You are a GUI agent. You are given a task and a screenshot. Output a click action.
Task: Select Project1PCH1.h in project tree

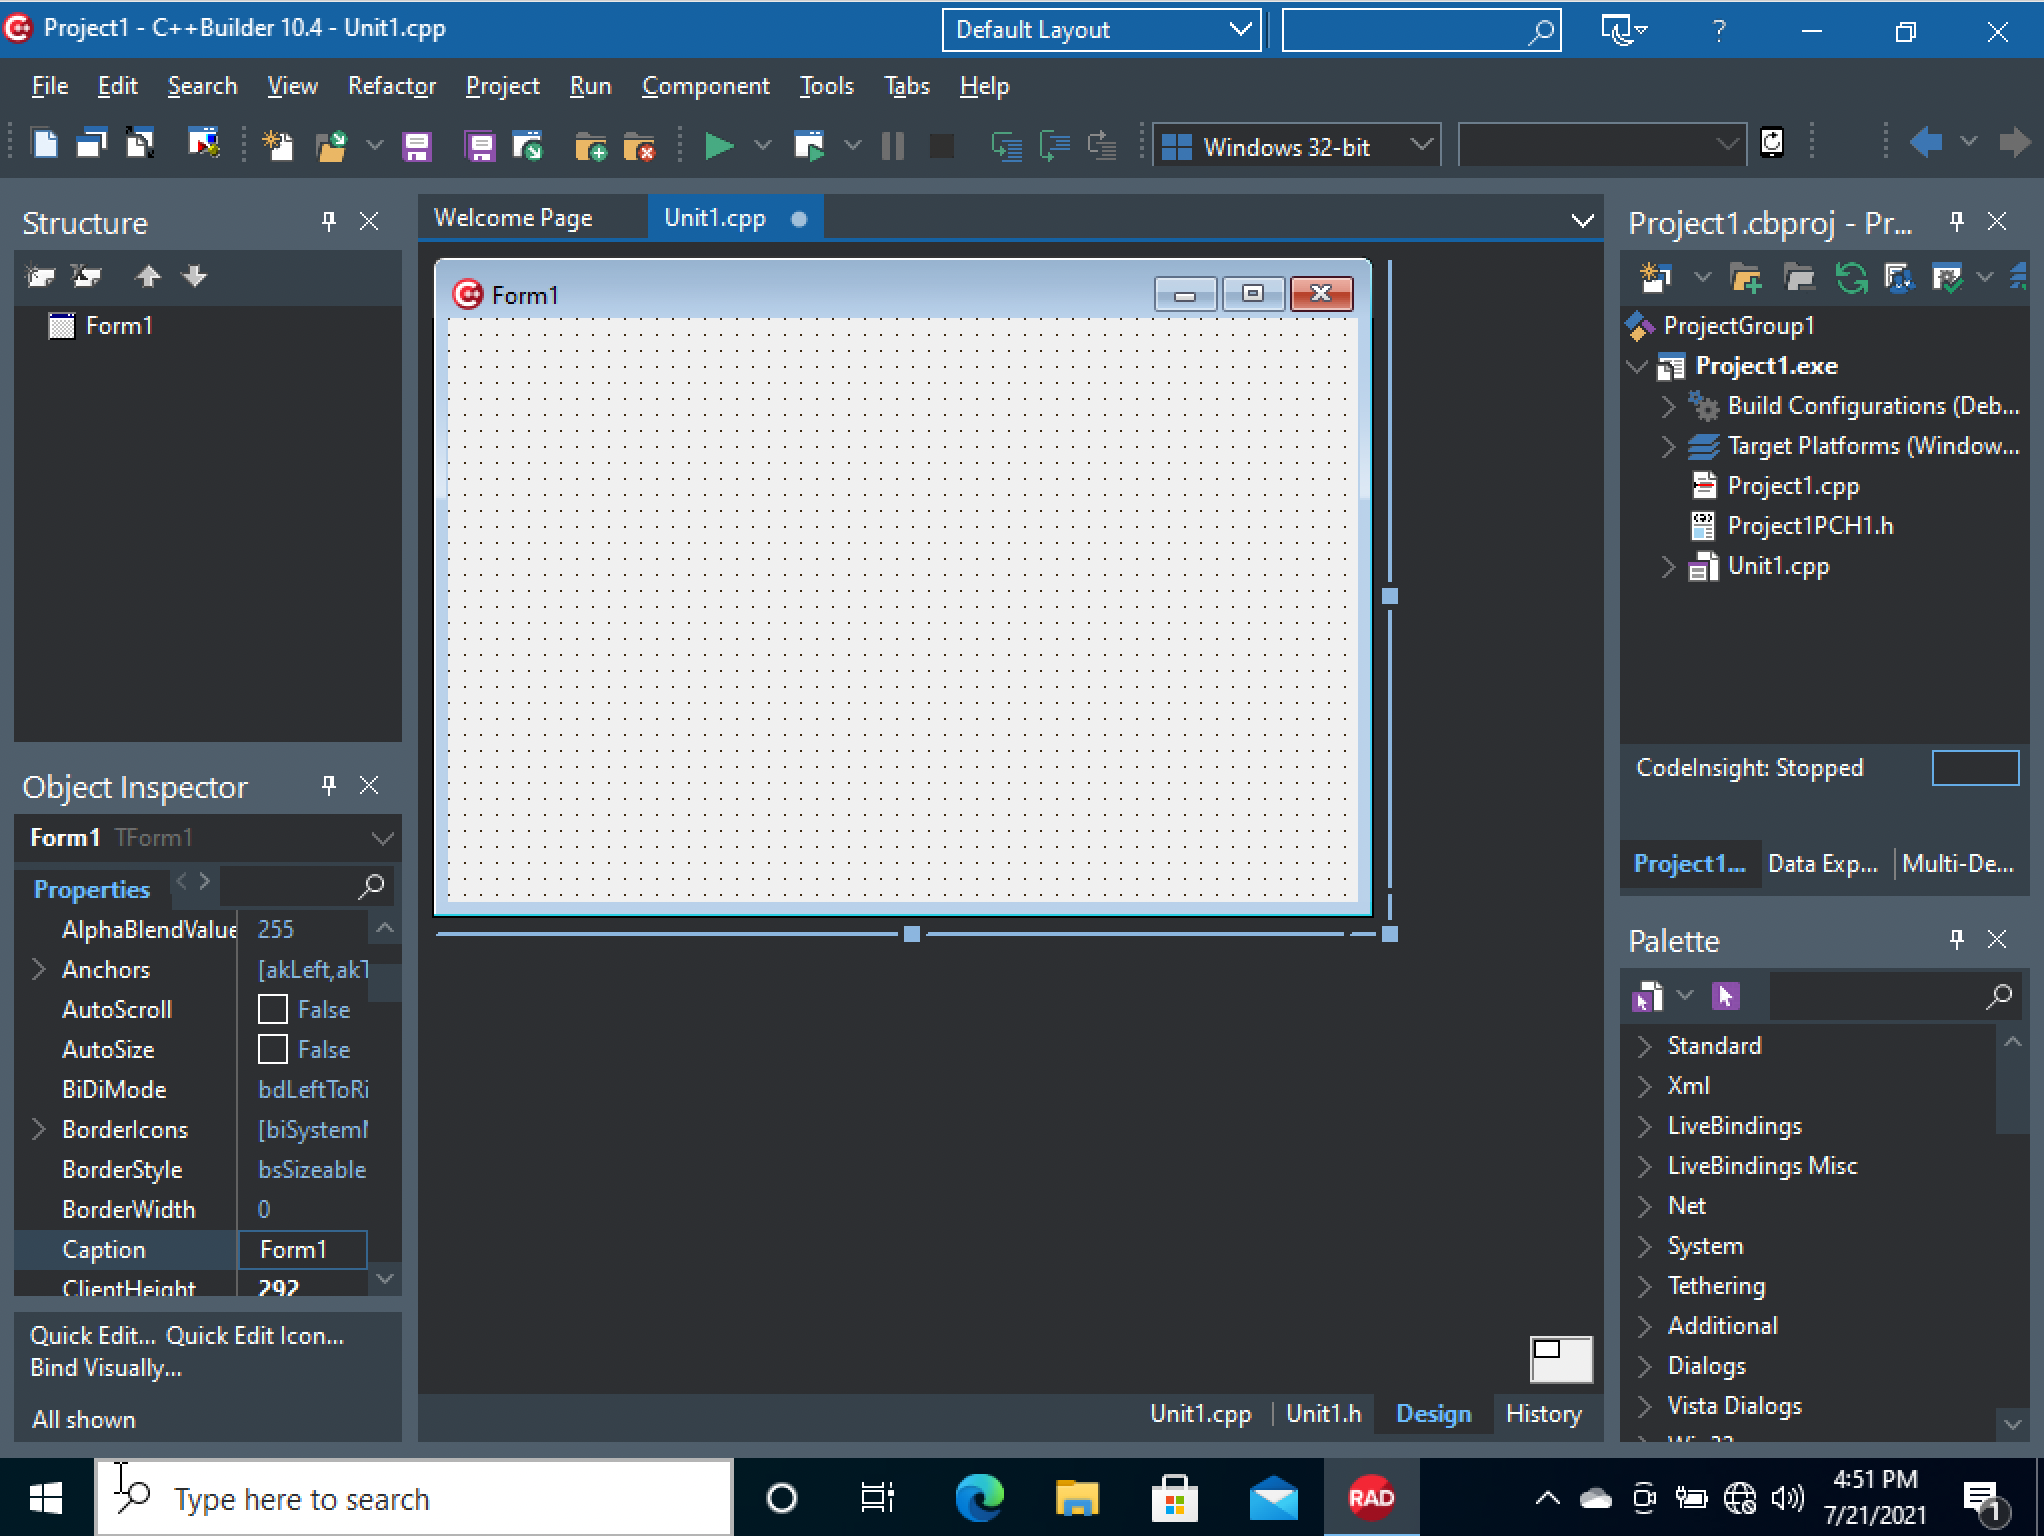click(1810, 526)
